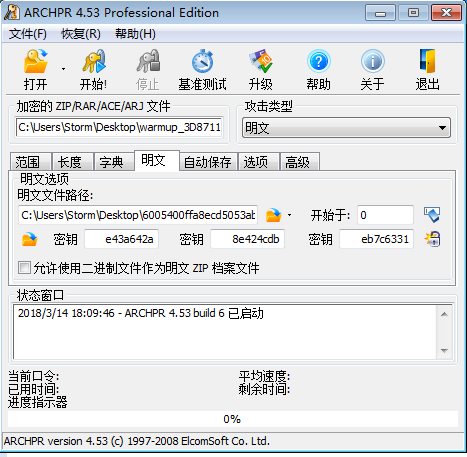Click the 升级 (Upgrade) toolbar icon

point(261,62)
